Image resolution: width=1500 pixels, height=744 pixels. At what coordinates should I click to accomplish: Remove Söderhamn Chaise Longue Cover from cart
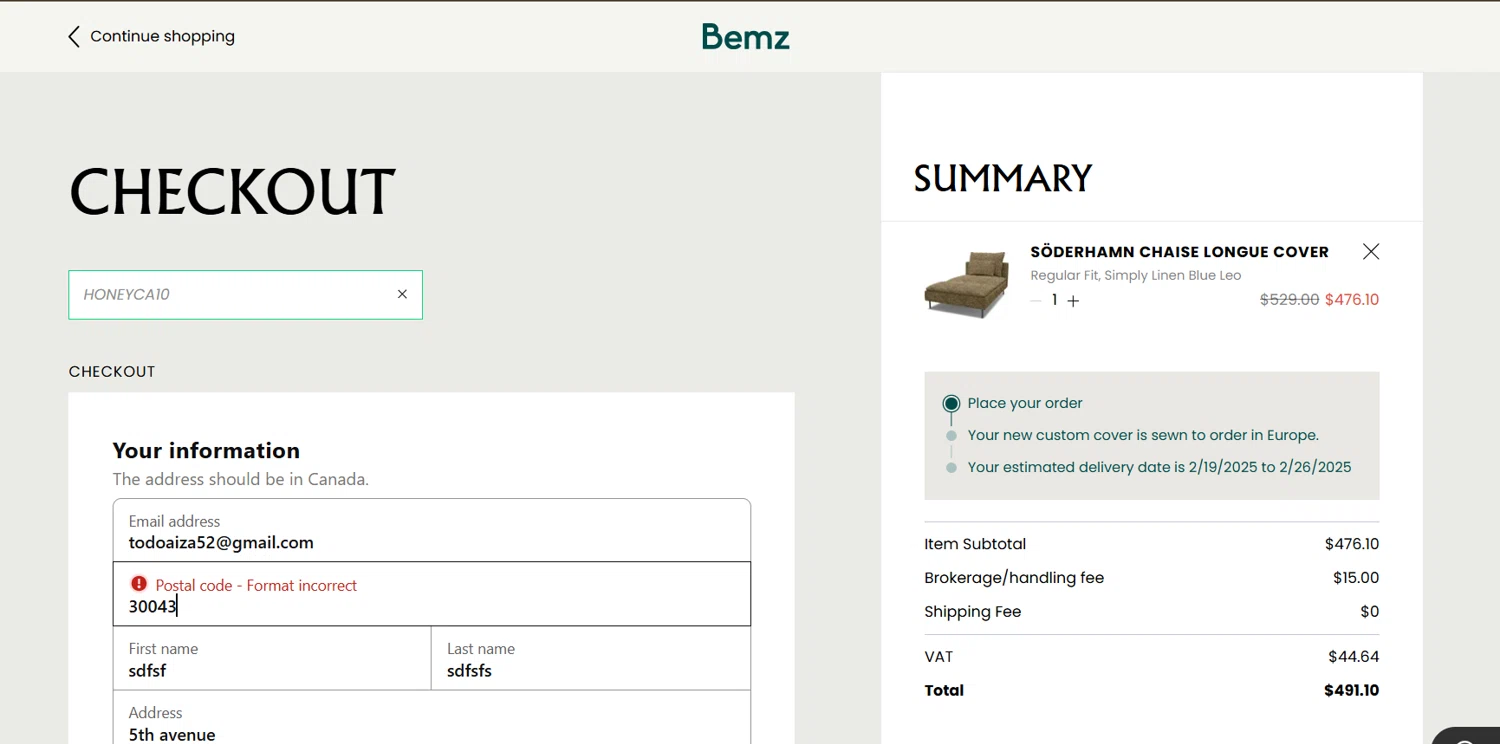click(1371, 252)
